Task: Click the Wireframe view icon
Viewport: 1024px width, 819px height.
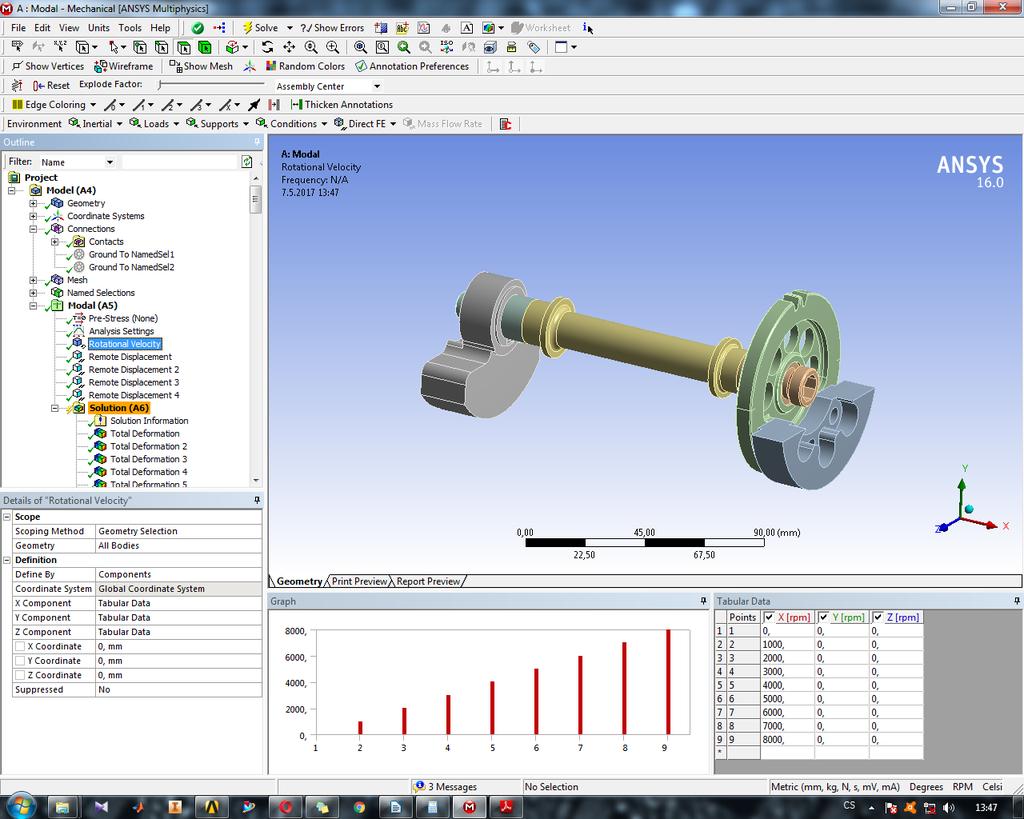Action: [123, 66]
